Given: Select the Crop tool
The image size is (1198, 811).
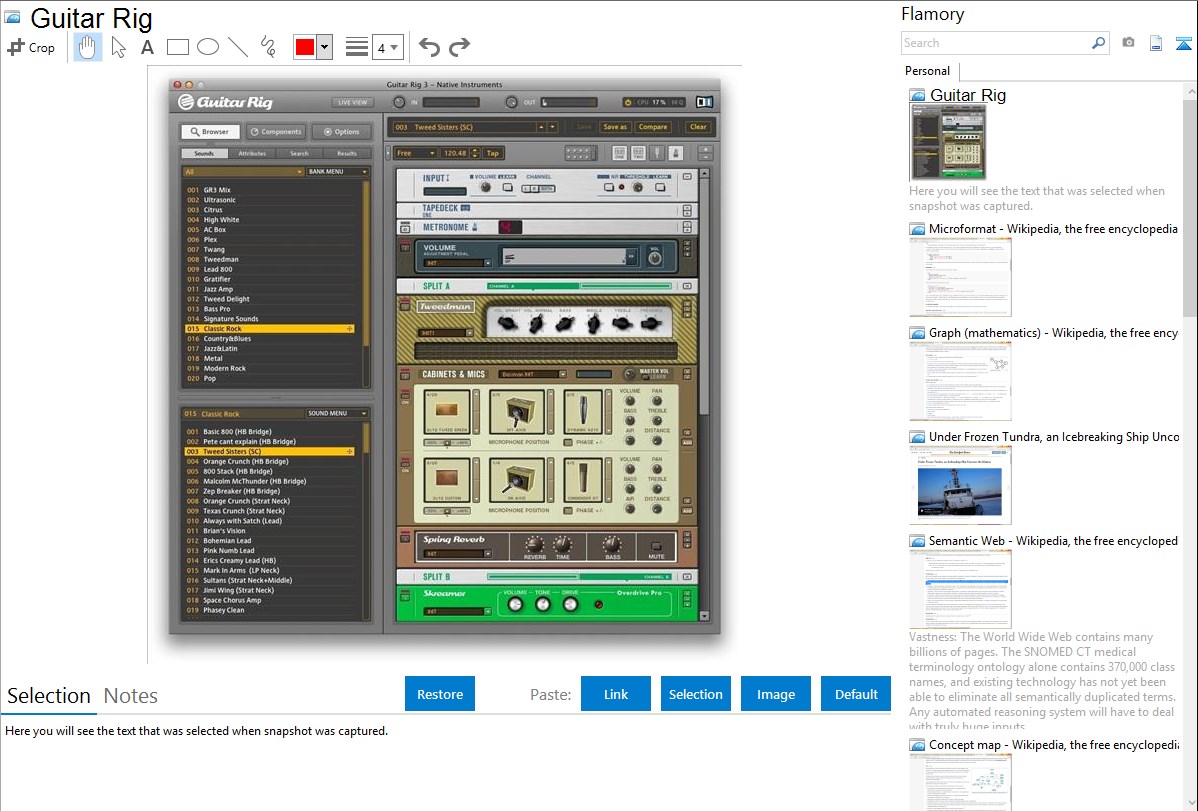Looking at the screenshot, I should (x=31, y=47).
